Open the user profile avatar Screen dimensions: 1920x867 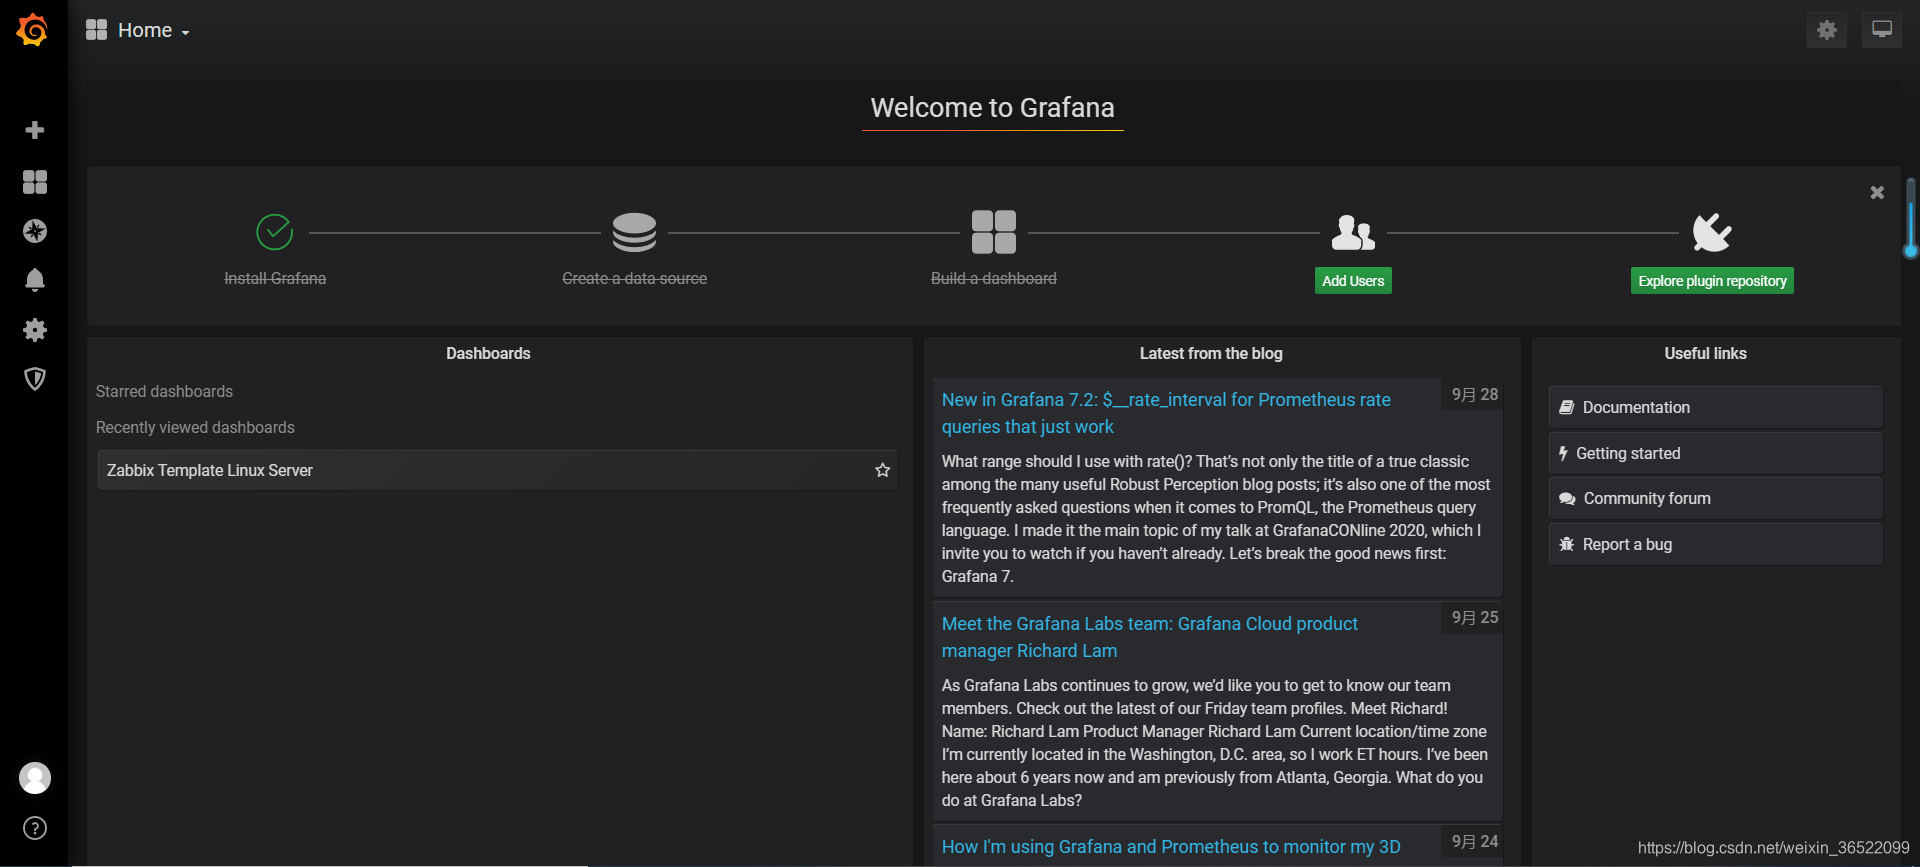point(35,778)
